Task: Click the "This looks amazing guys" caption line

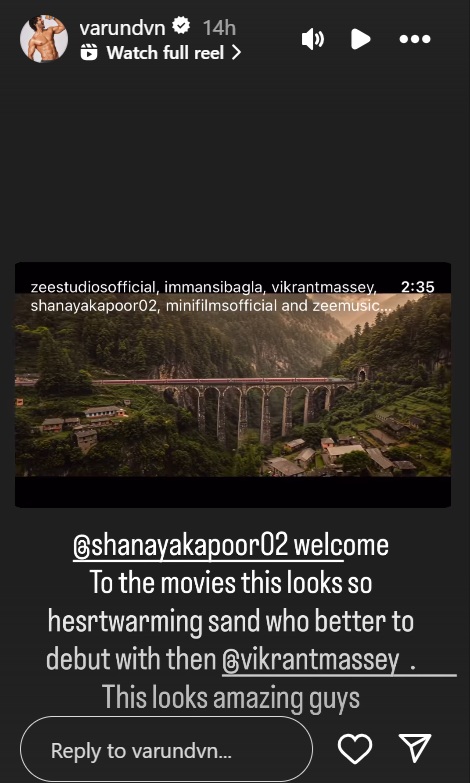Action: point(231,697)
